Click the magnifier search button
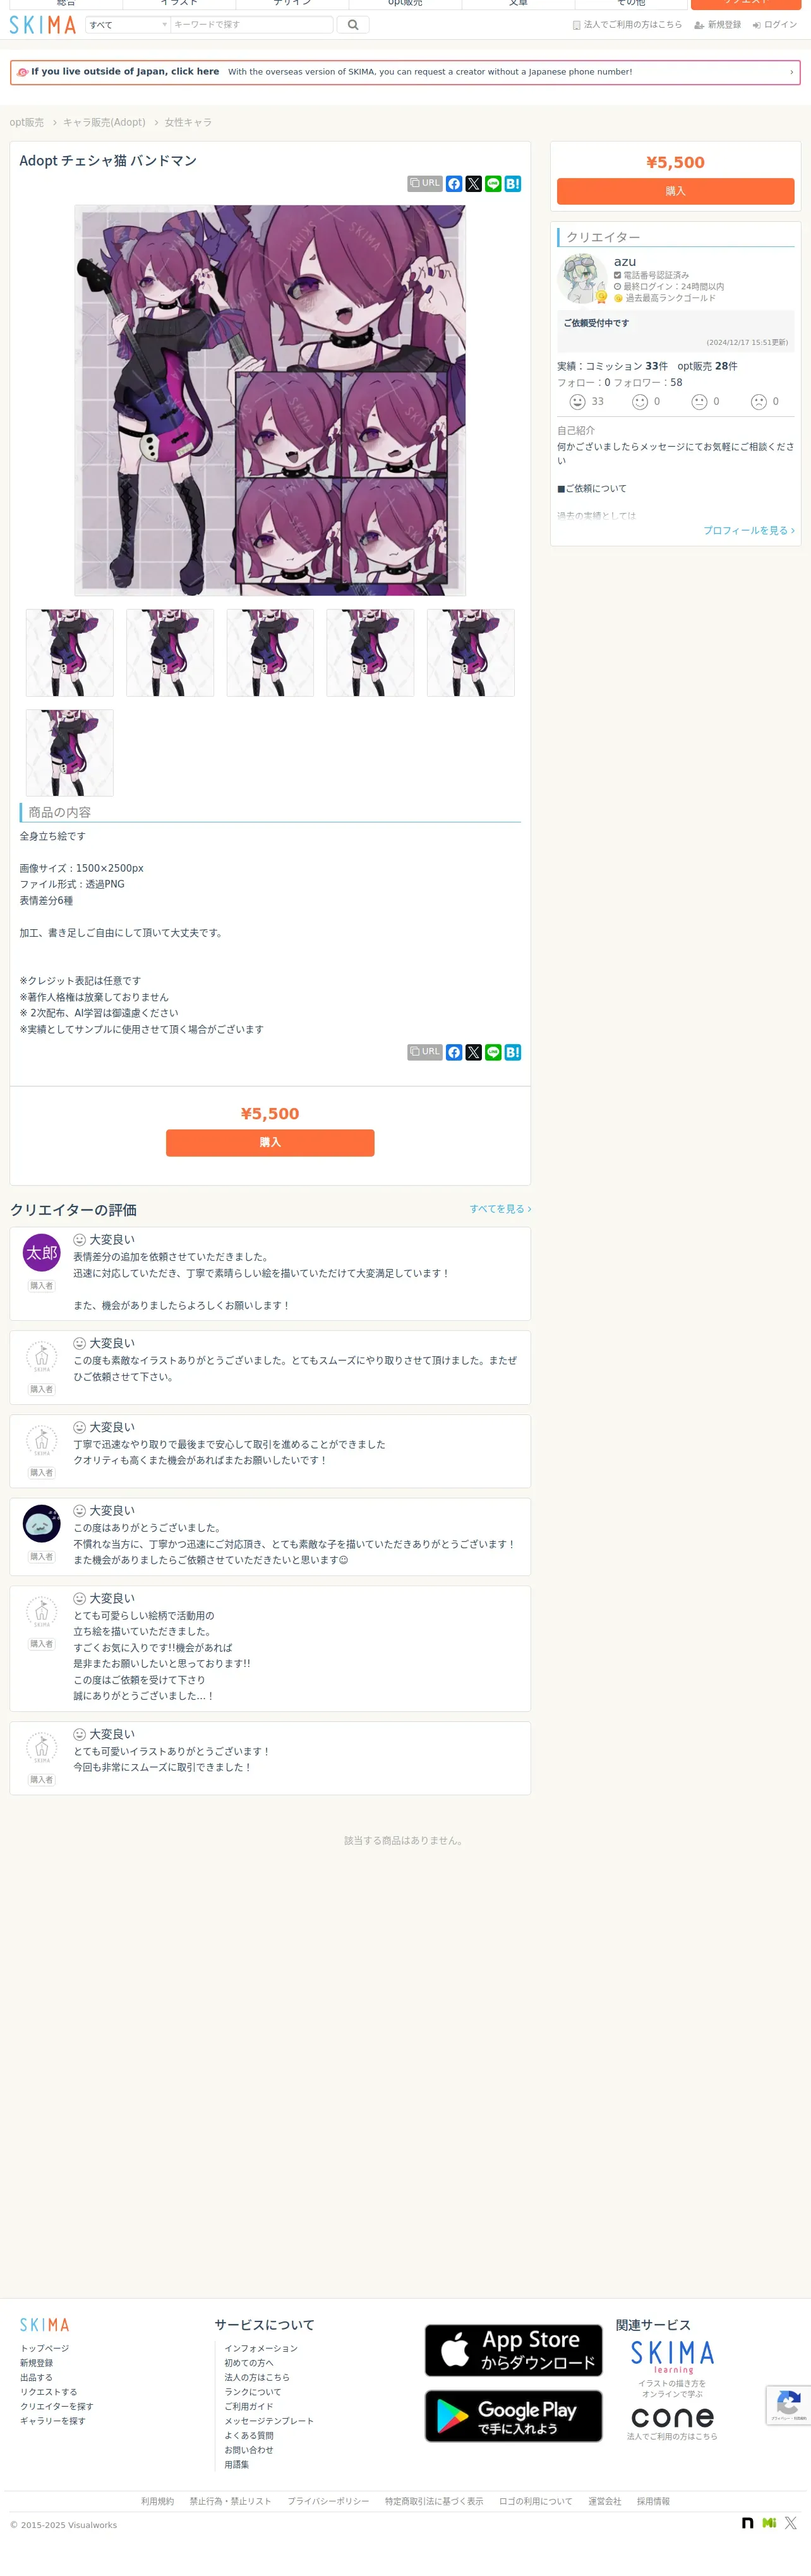 click(x=353, y=24)
